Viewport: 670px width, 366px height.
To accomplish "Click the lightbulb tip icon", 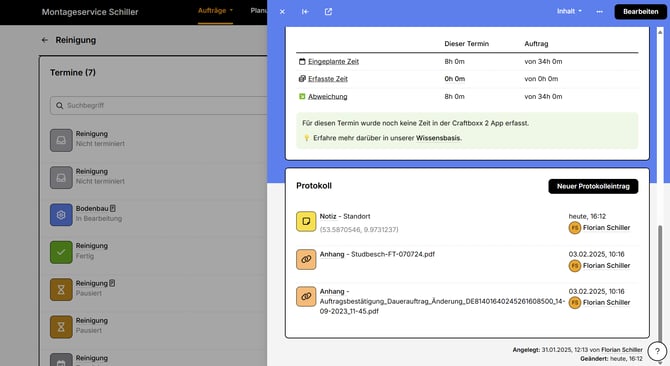I will coord(306,138).
